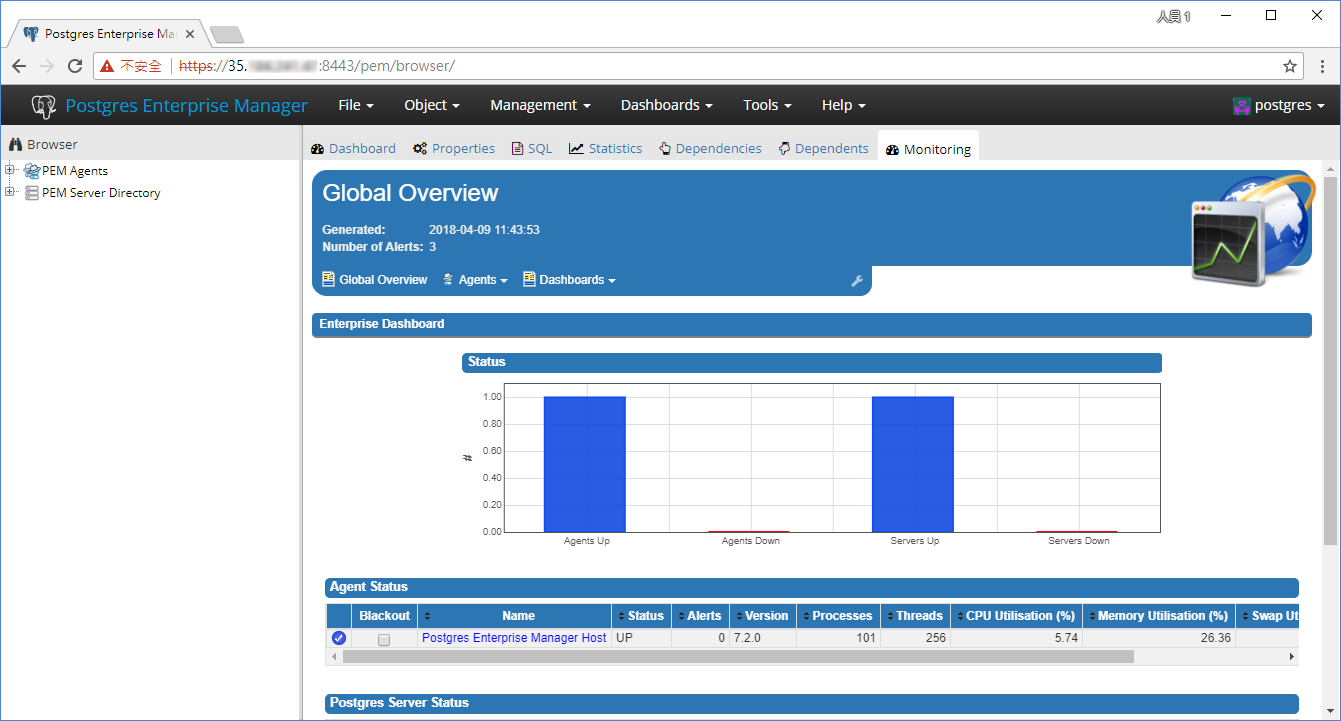Select the Monitoring tab
Viewport: 1341px width, 721px height.
click(928, 149)
